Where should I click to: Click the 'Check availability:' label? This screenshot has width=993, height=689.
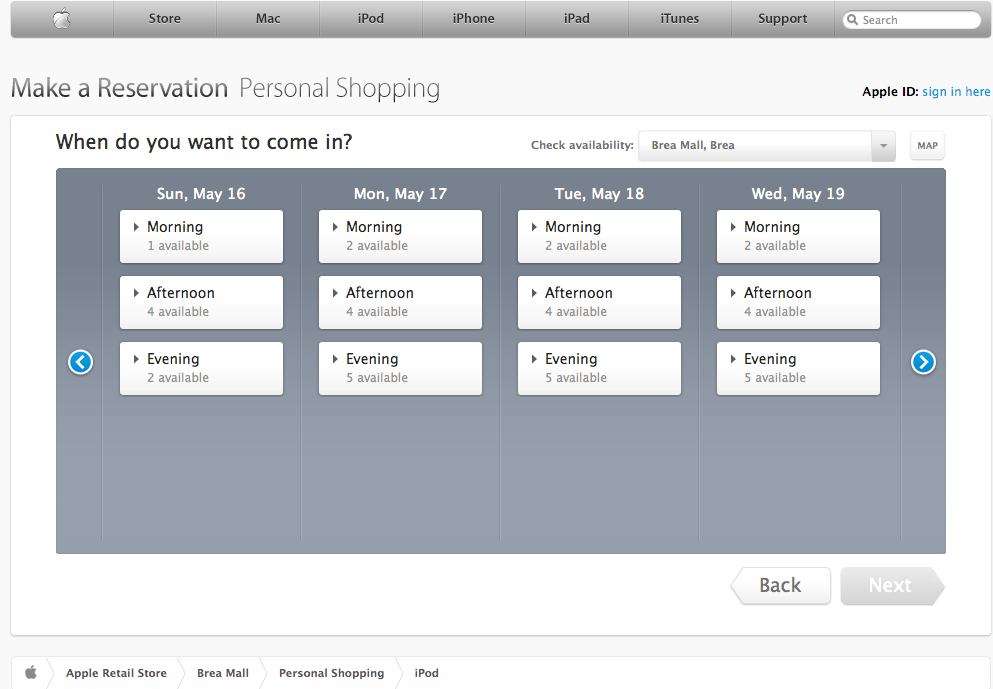pyautogui.click(x=582, y=146)
